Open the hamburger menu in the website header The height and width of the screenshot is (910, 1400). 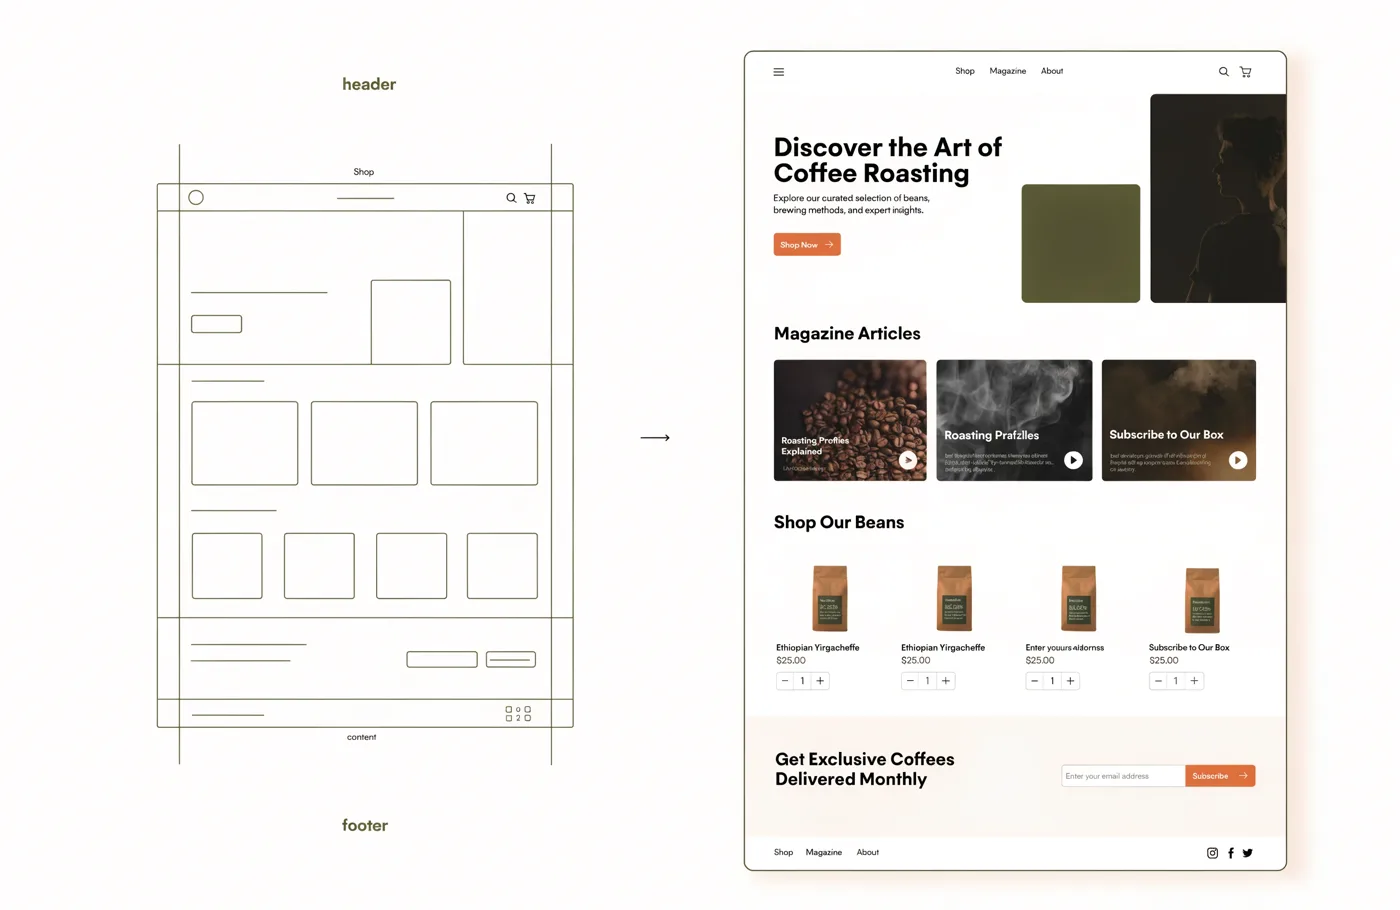click(778, 72)
